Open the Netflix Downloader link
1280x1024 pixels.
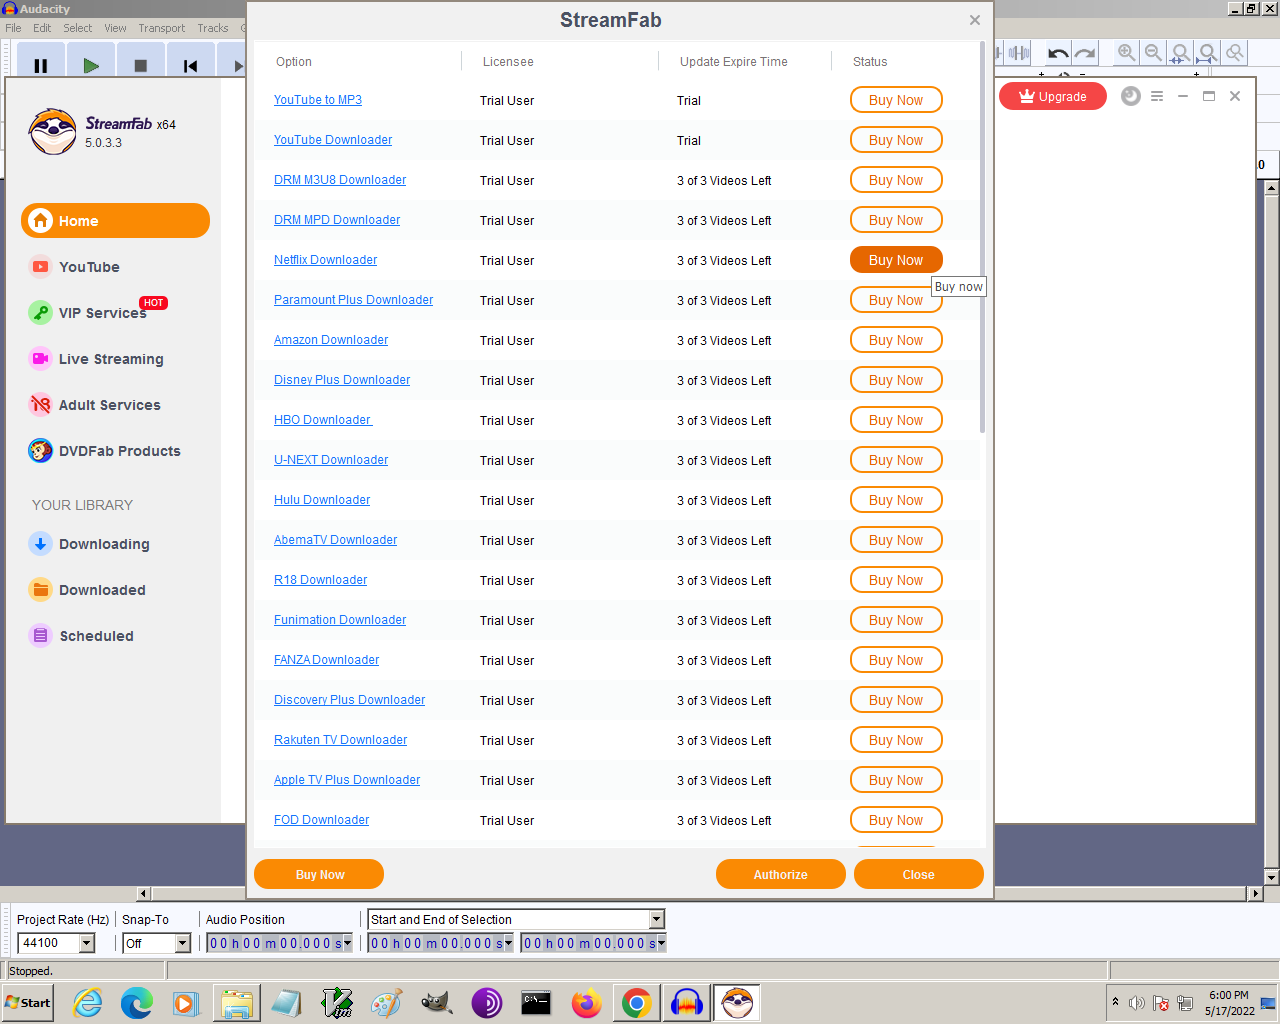coord(325,260)
